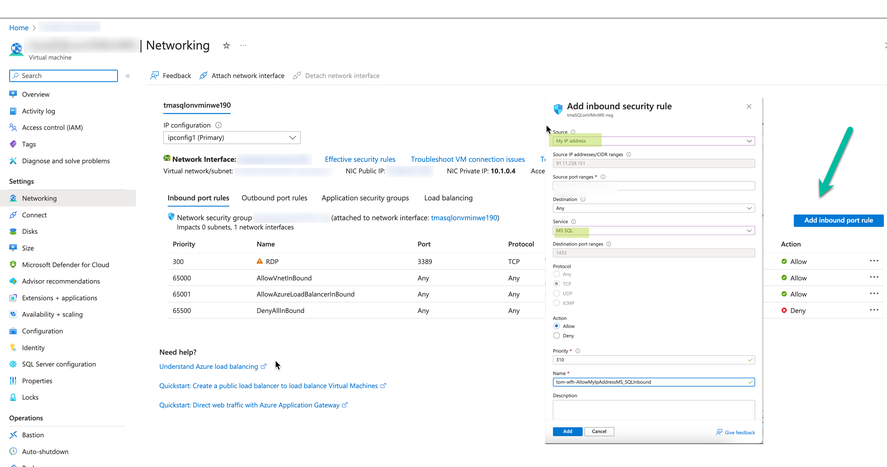
Task: Click Cancel in the security rule panel
Action: coord(599,431)
